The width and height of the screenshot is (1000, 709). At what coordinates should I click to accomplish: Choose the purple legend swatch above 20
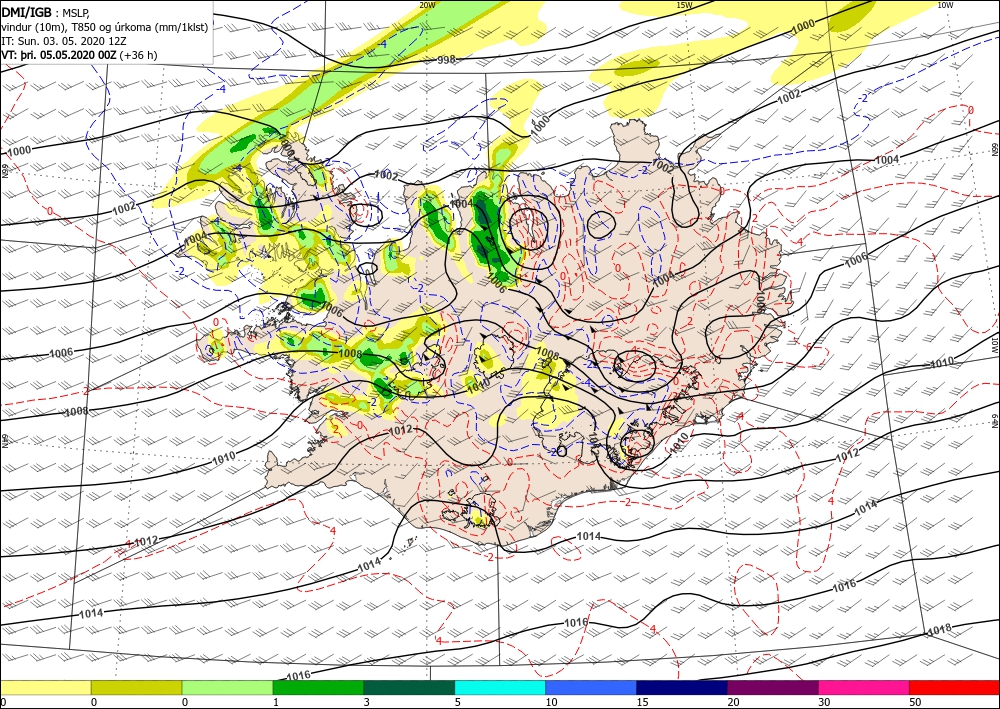(x=772, y=688)
